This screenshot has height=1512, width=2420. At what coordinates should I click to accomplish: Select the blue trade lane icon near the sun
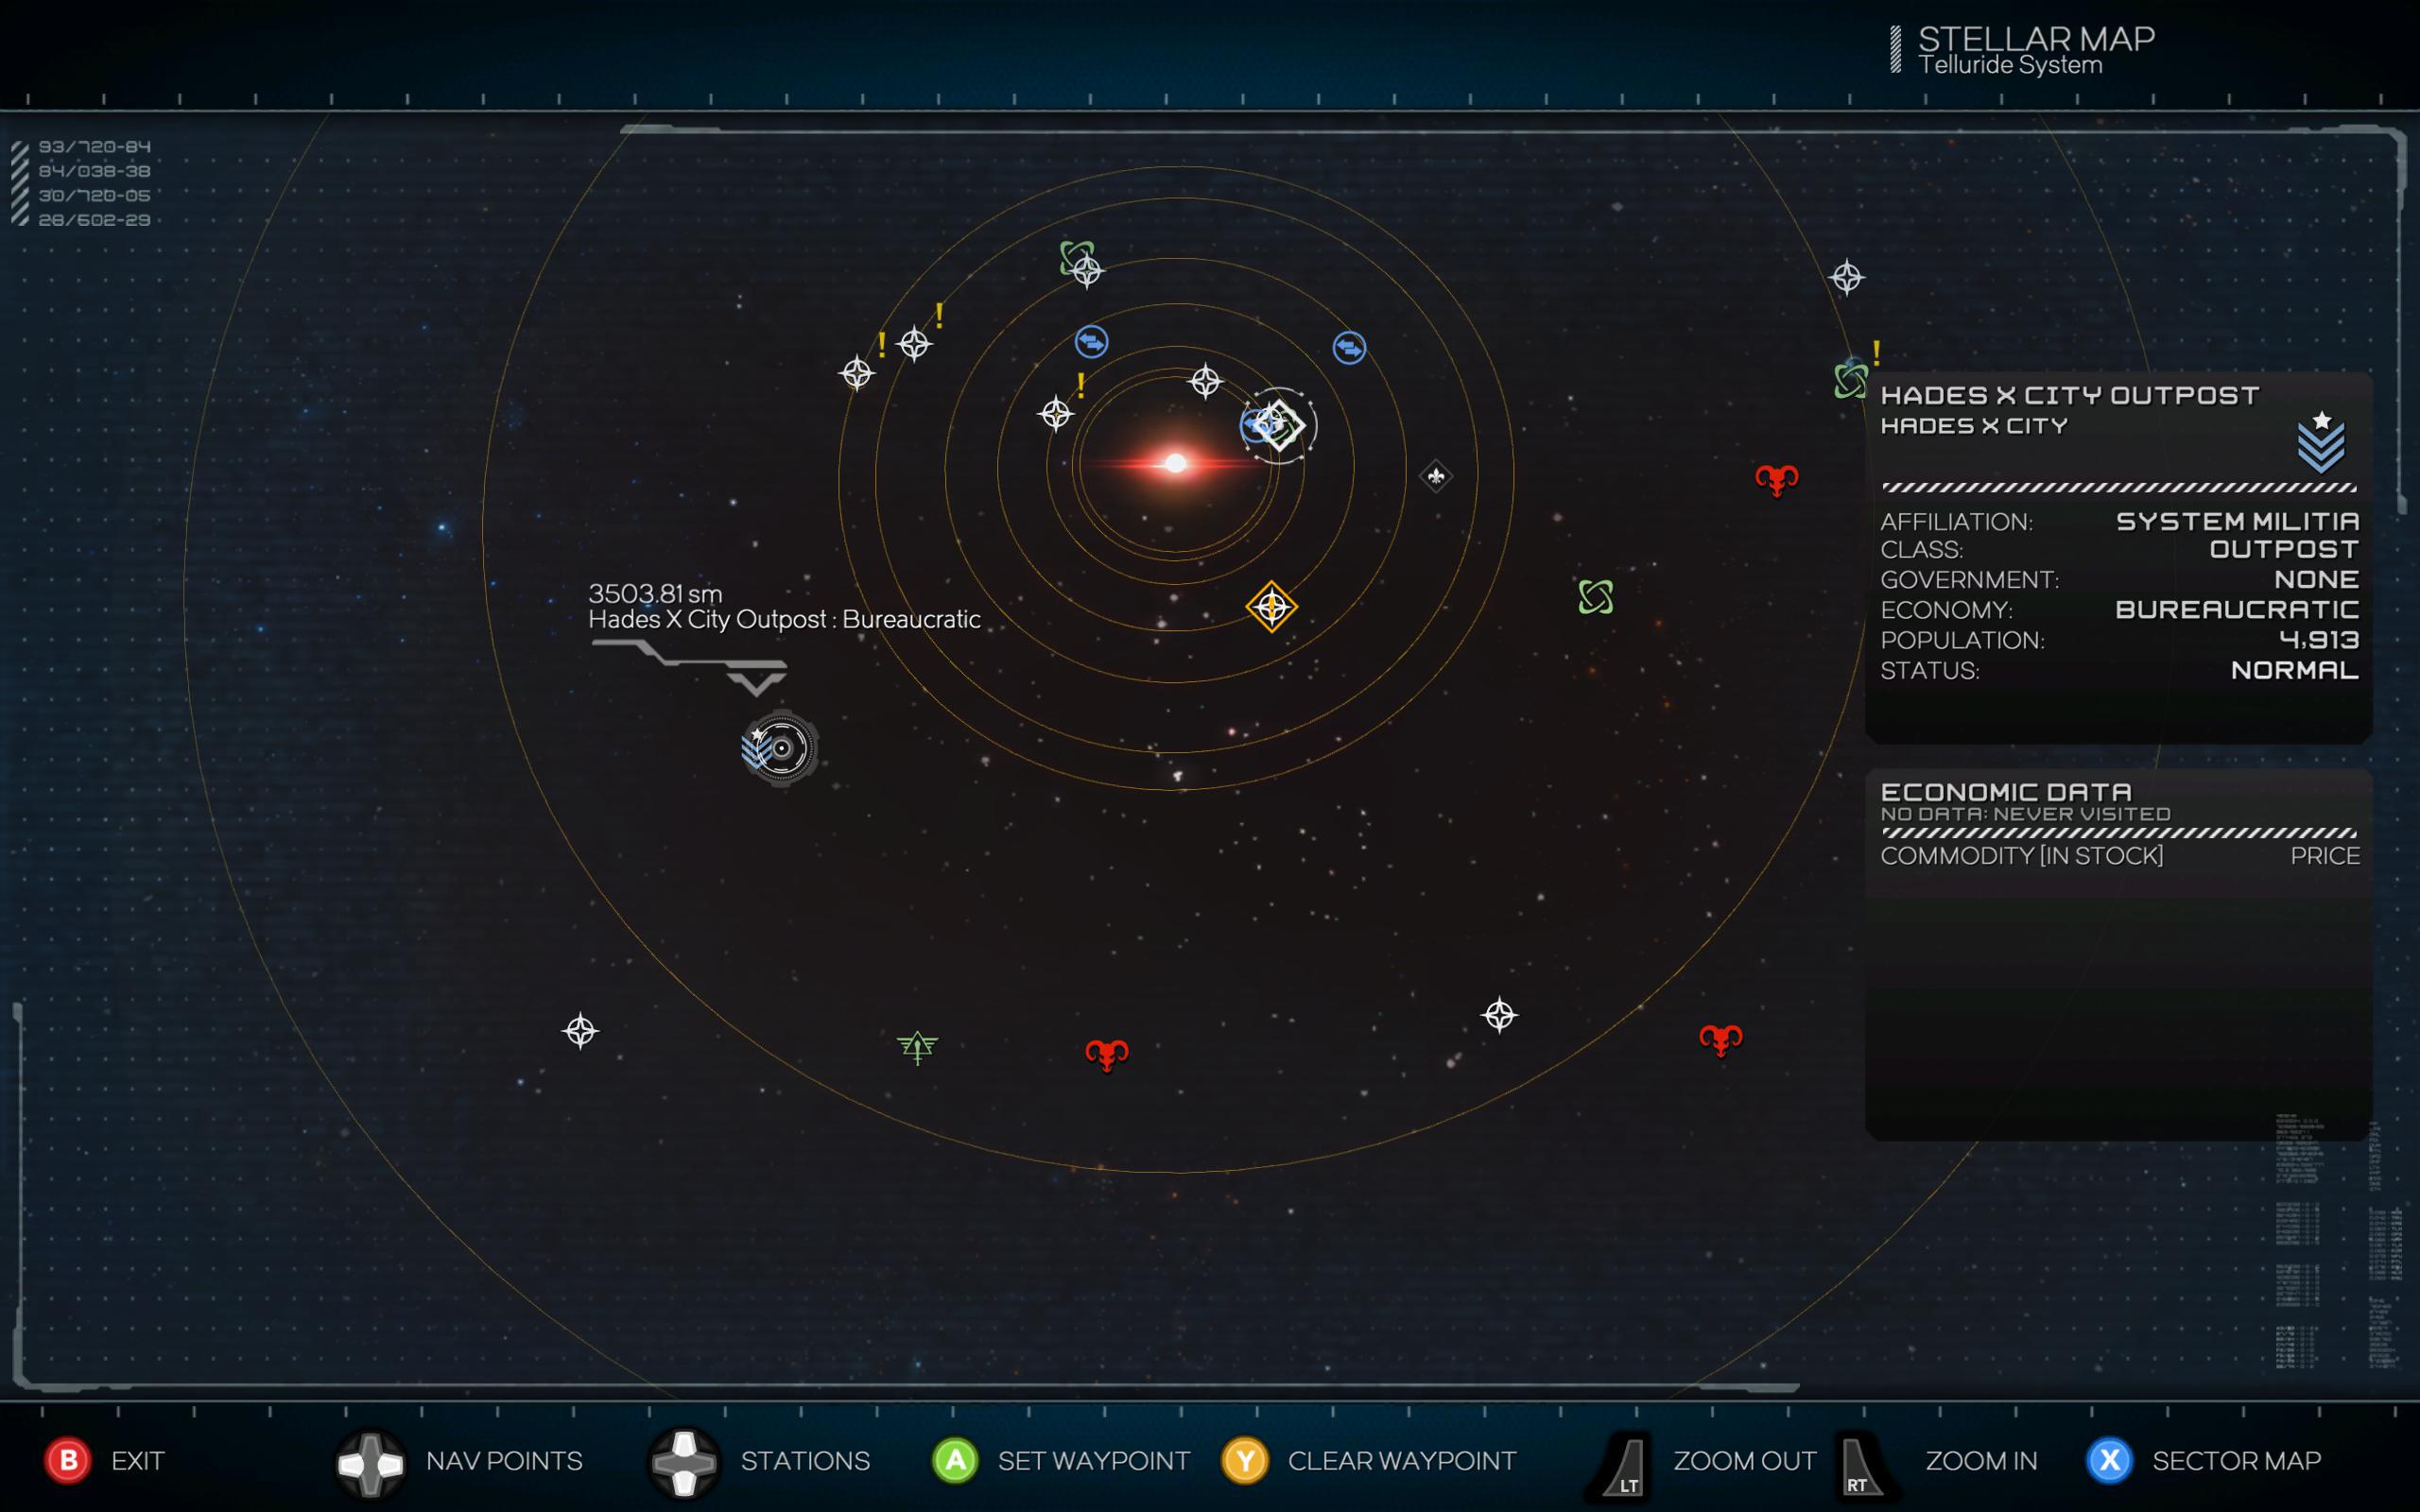1094,341
